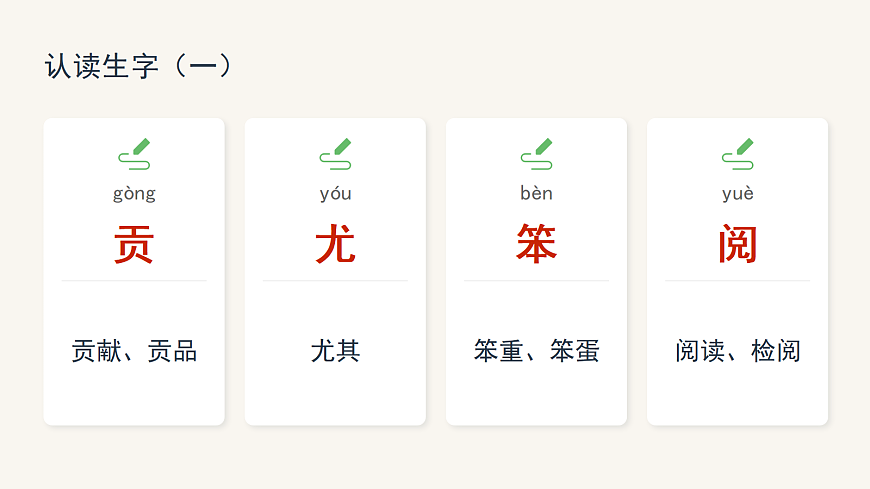Tap the red character 笨
Viewport: 870px width, 489px height.
click(x=536, y=244)
